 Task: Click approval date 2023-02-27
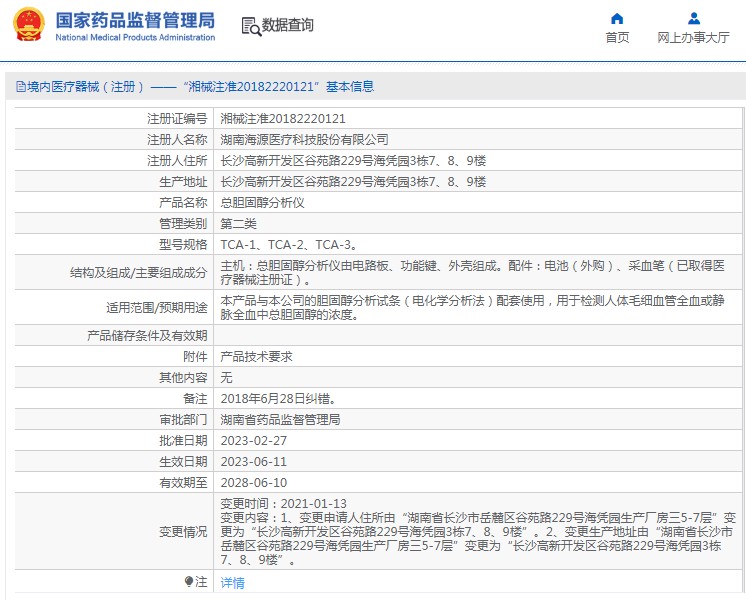(x=254, y=441)
